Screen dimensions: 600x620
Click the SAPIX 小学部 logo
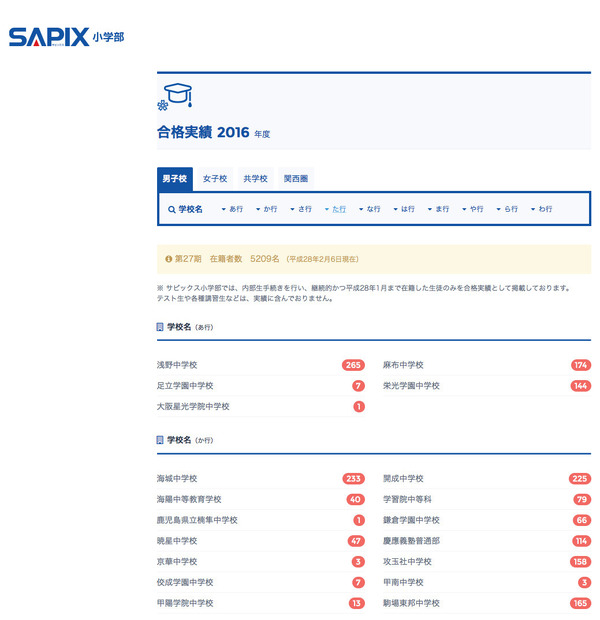(x=66, y=37)
